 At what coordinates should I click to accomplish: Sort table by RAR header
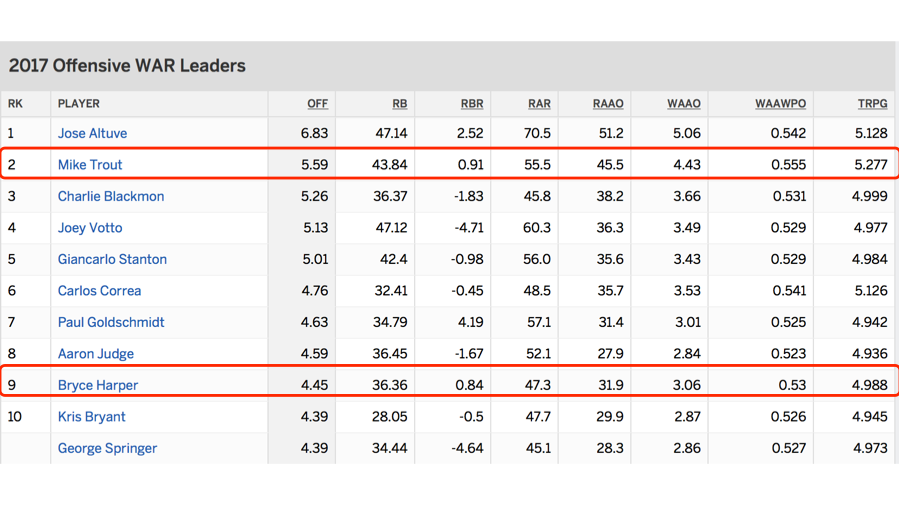tap(539, 103)
